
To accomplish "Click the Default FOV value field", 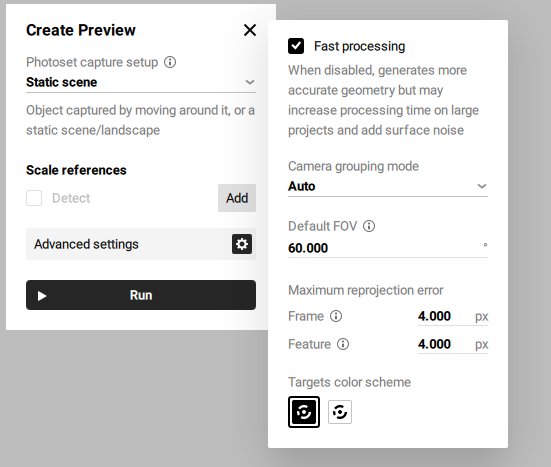I will pos(388,248).
